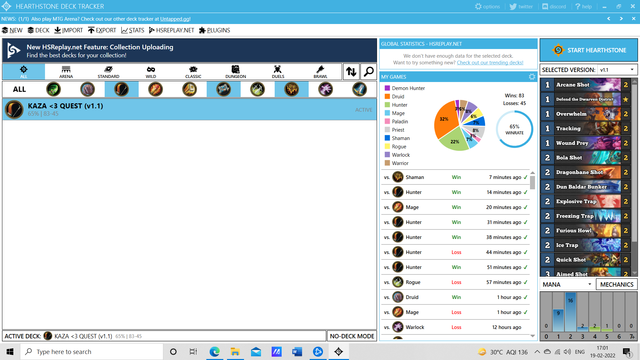Viewport: 640px width, 360px height.
Task: Open the STATS menu
Action: [x=133, y=30]
